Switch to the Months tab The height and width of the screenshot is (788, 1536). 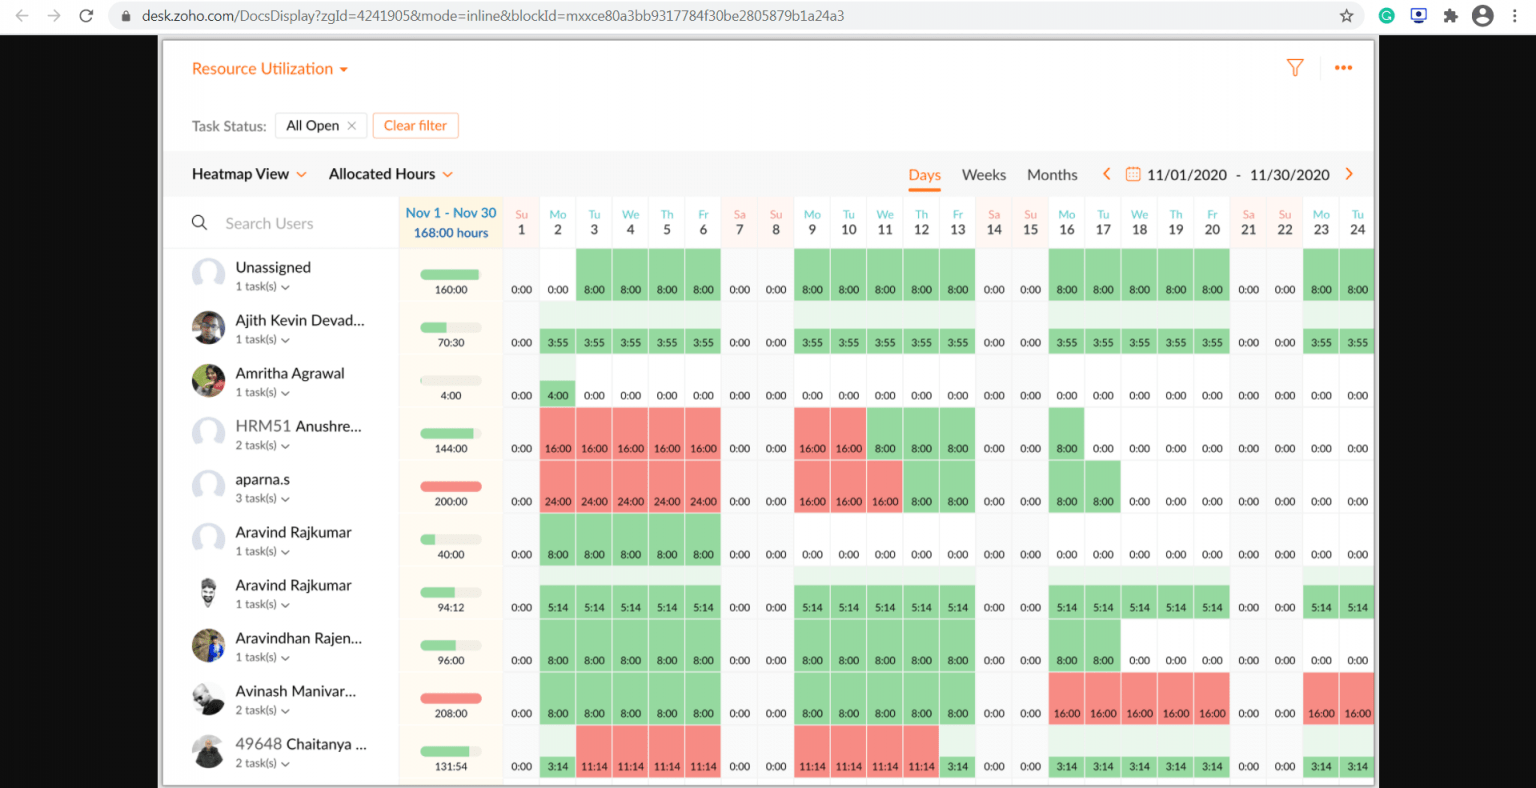pyautogui.click(x=1052, y=174)
